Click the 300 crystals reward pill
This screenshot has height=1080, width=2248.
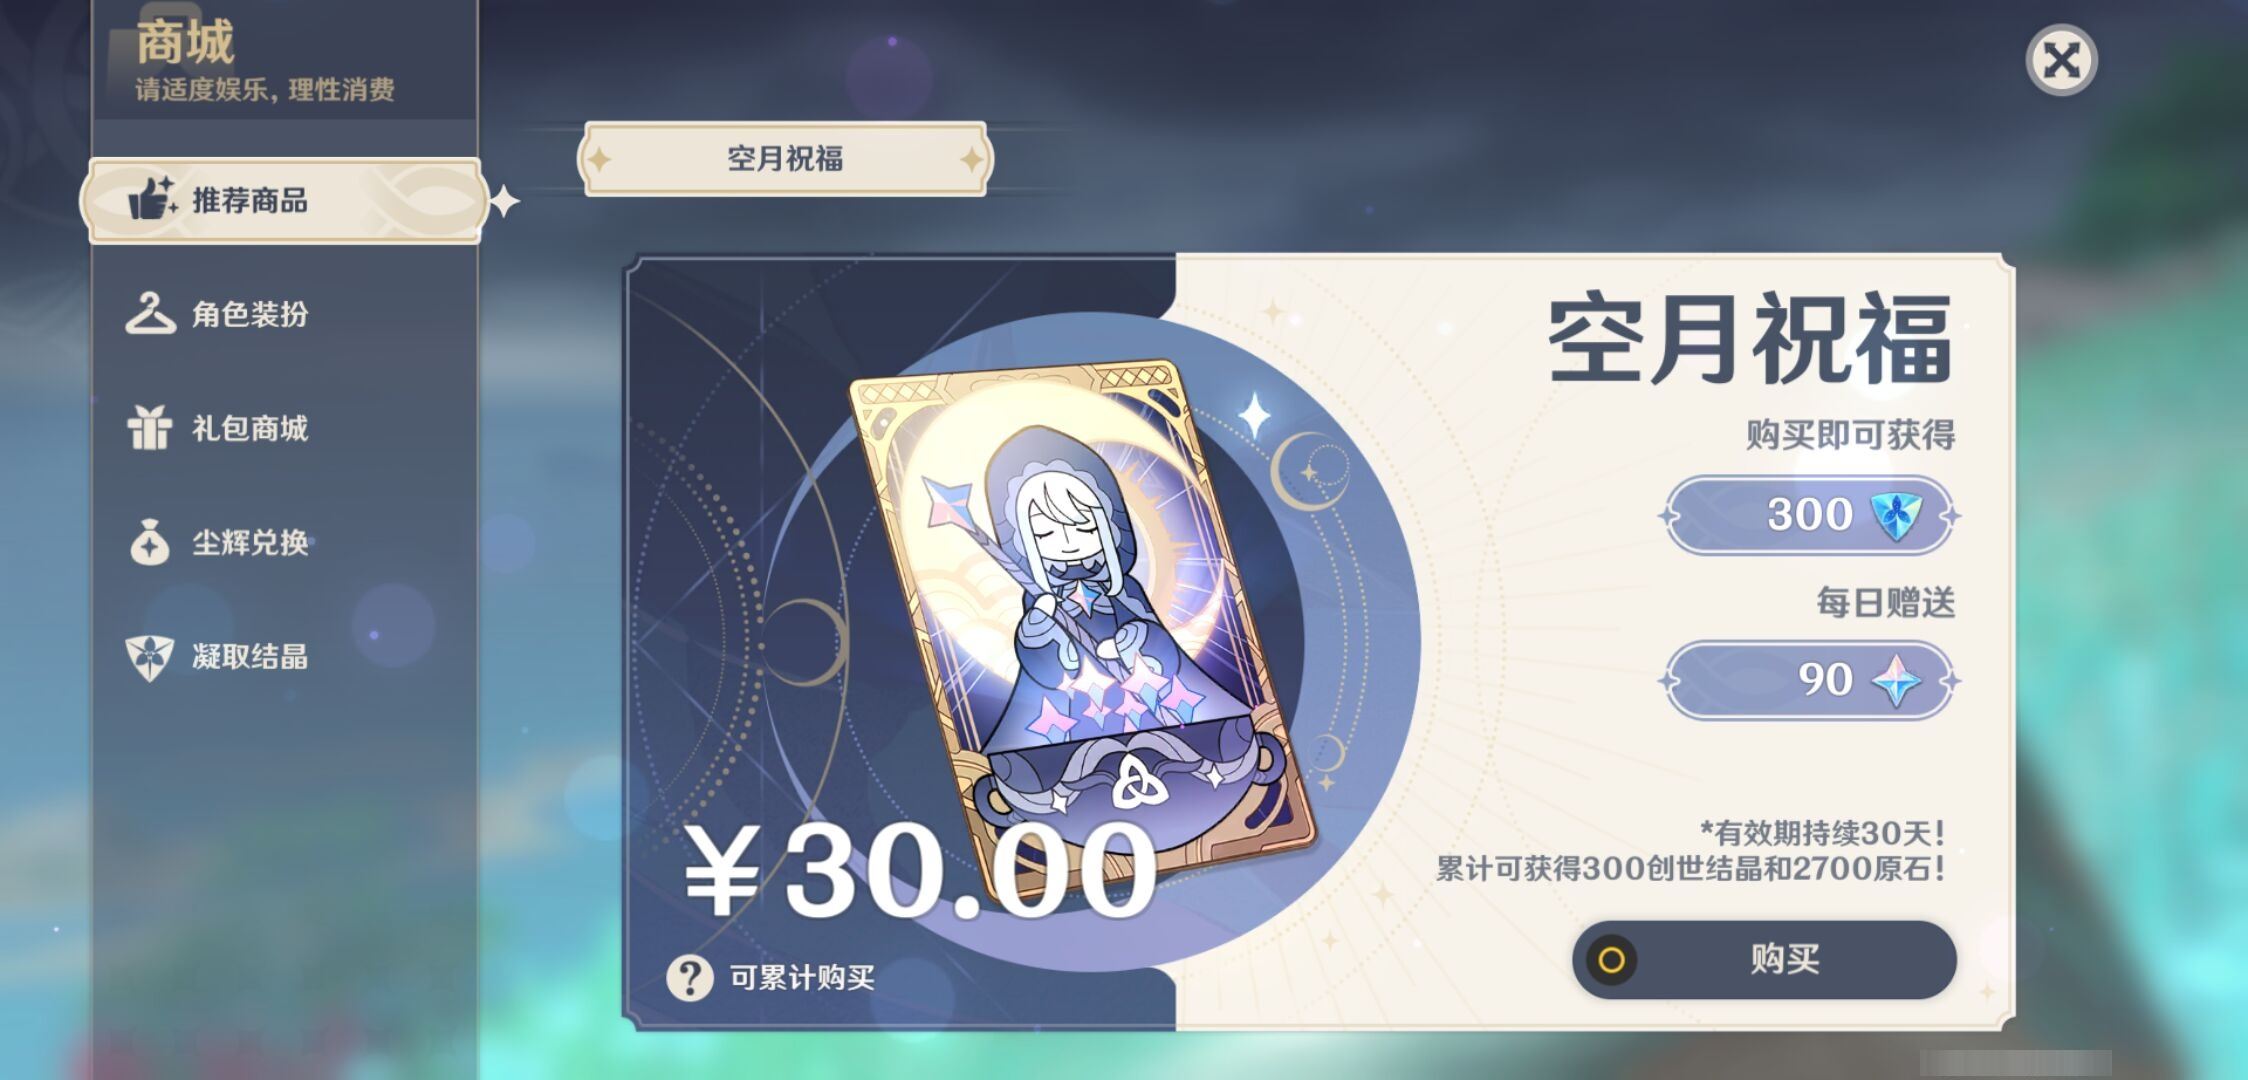pos(1810,515)
